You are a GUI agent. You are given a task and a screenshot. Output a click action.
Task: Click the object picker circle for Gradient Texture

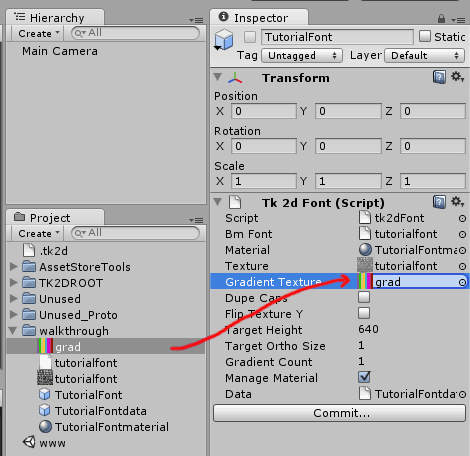462,283
